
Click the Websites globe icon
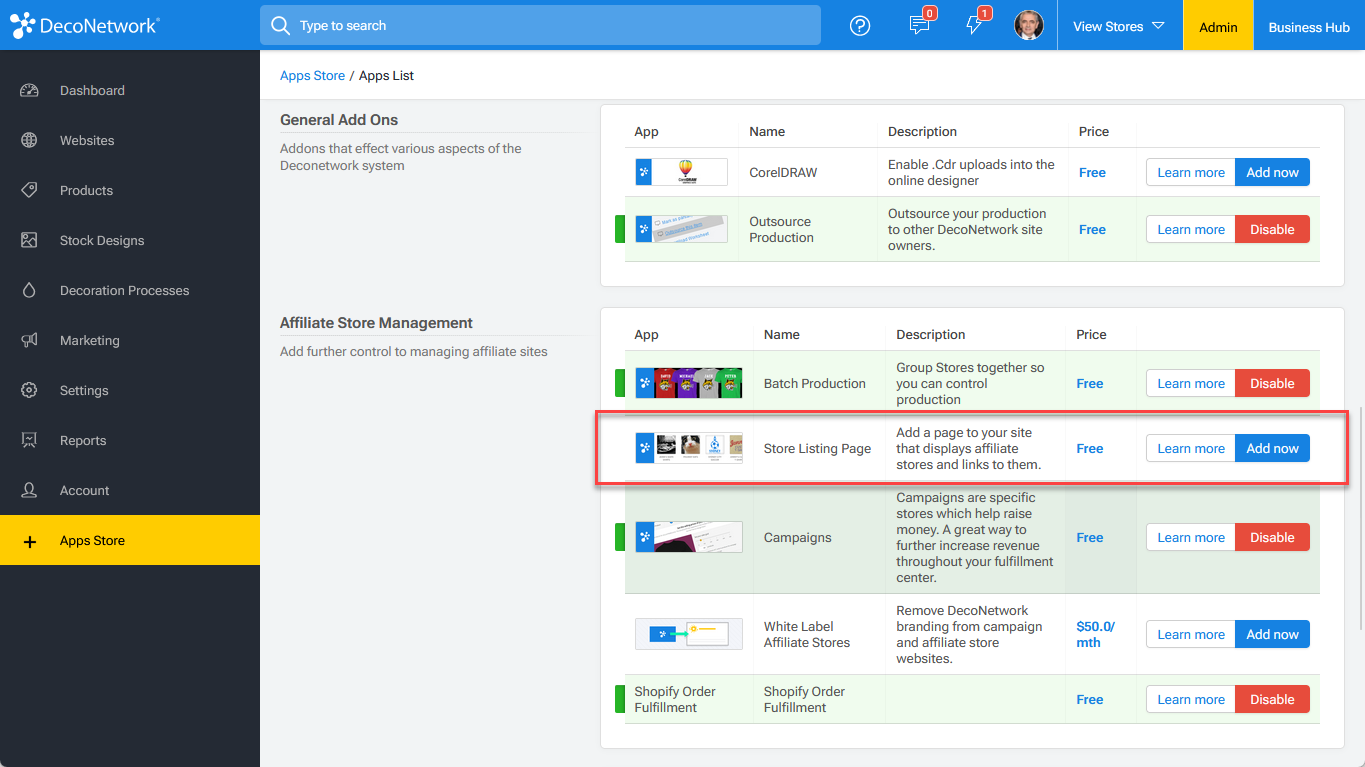(29, 140)
